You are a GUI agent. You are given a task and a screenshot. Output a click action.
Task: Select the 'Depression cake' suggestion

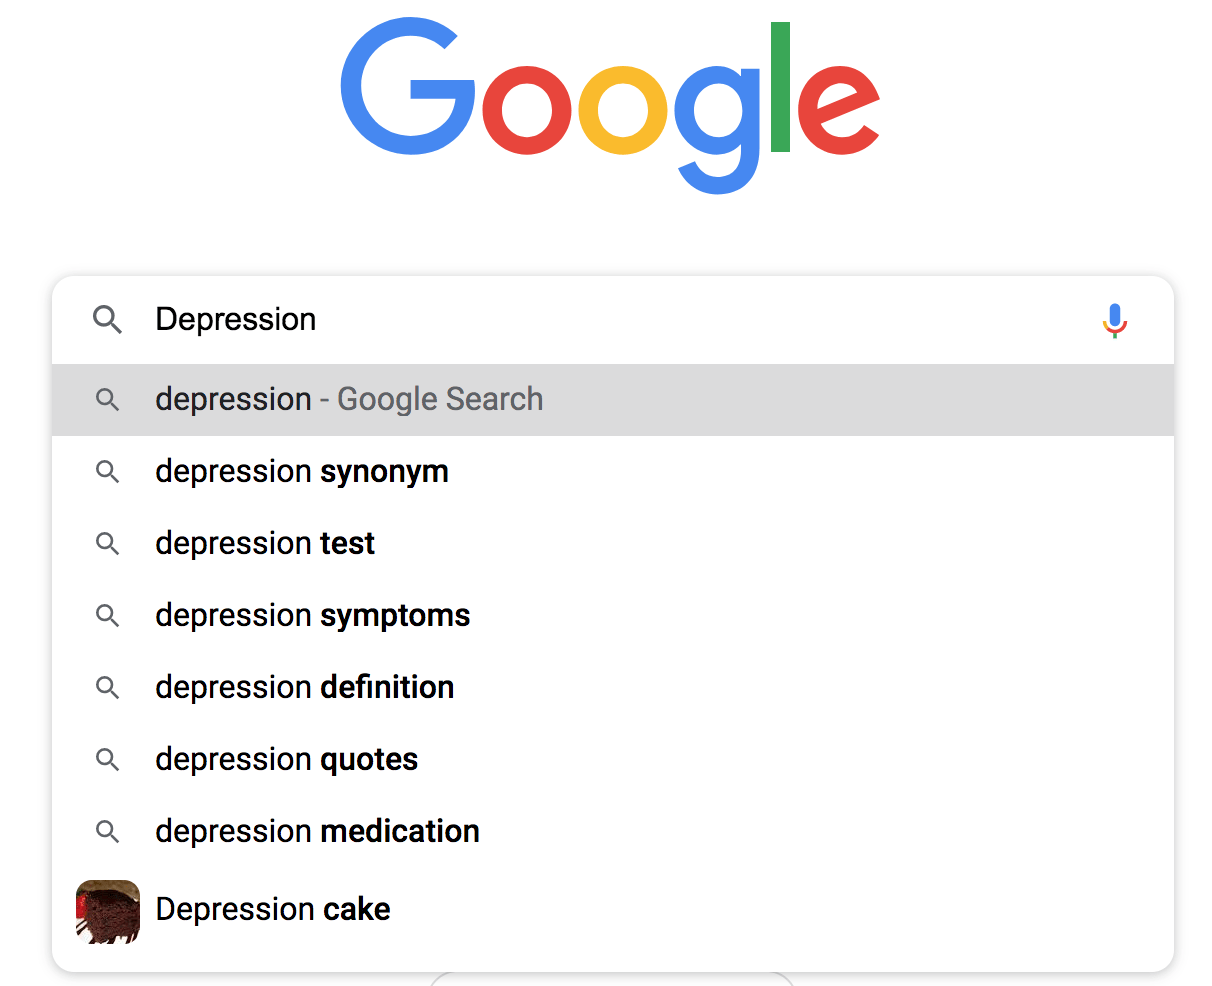pyautogui.click(x=272, y=909)
